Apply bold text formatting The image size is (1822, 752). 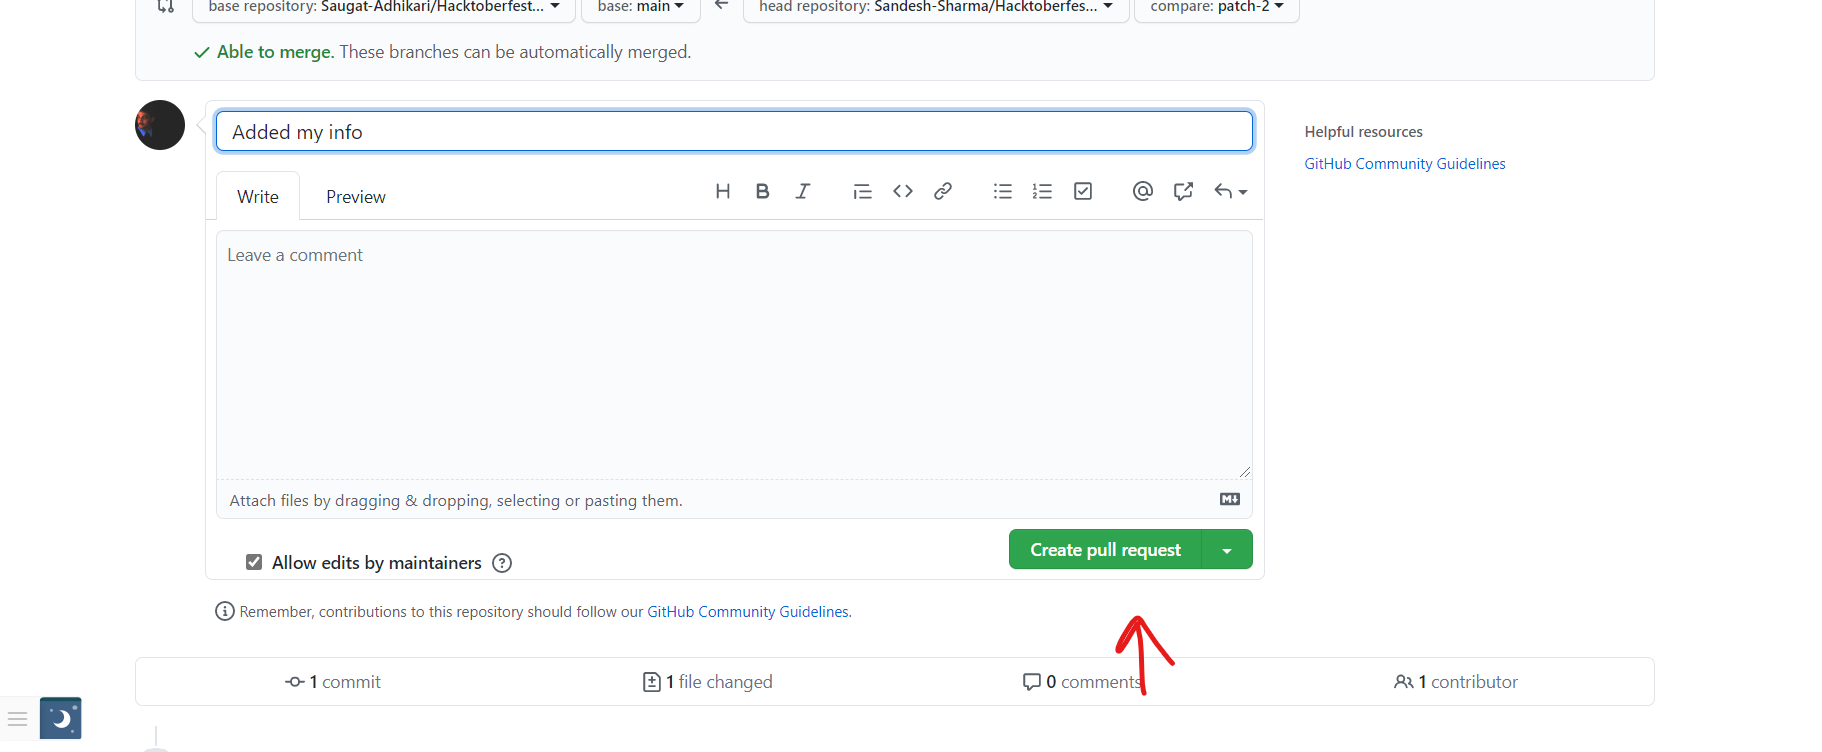tap(762, 191)
